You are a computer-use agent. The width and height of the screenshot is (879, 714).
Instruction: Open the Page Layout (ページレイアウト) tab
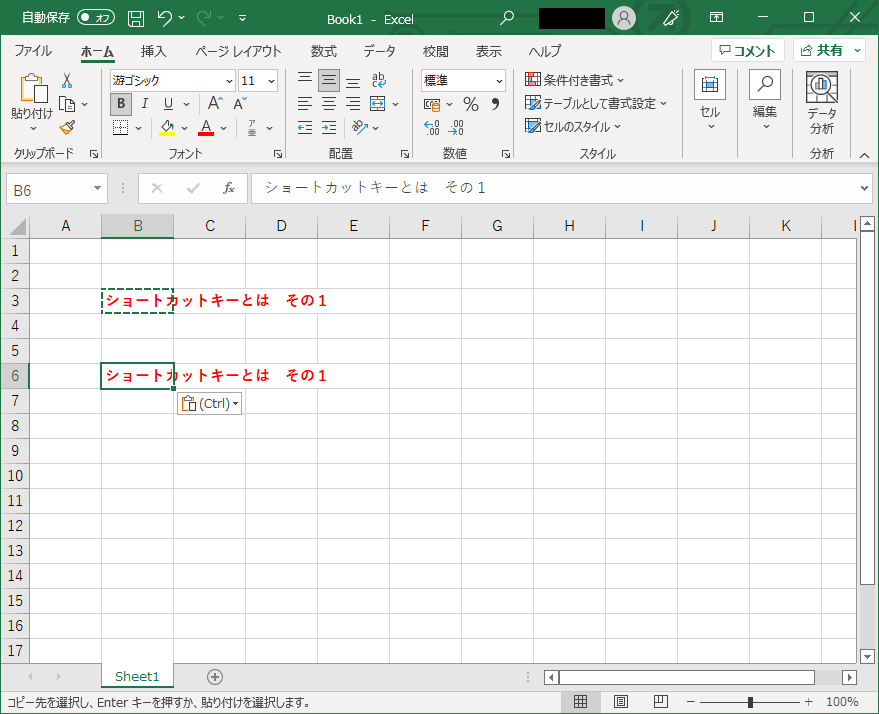click(238, 51)
